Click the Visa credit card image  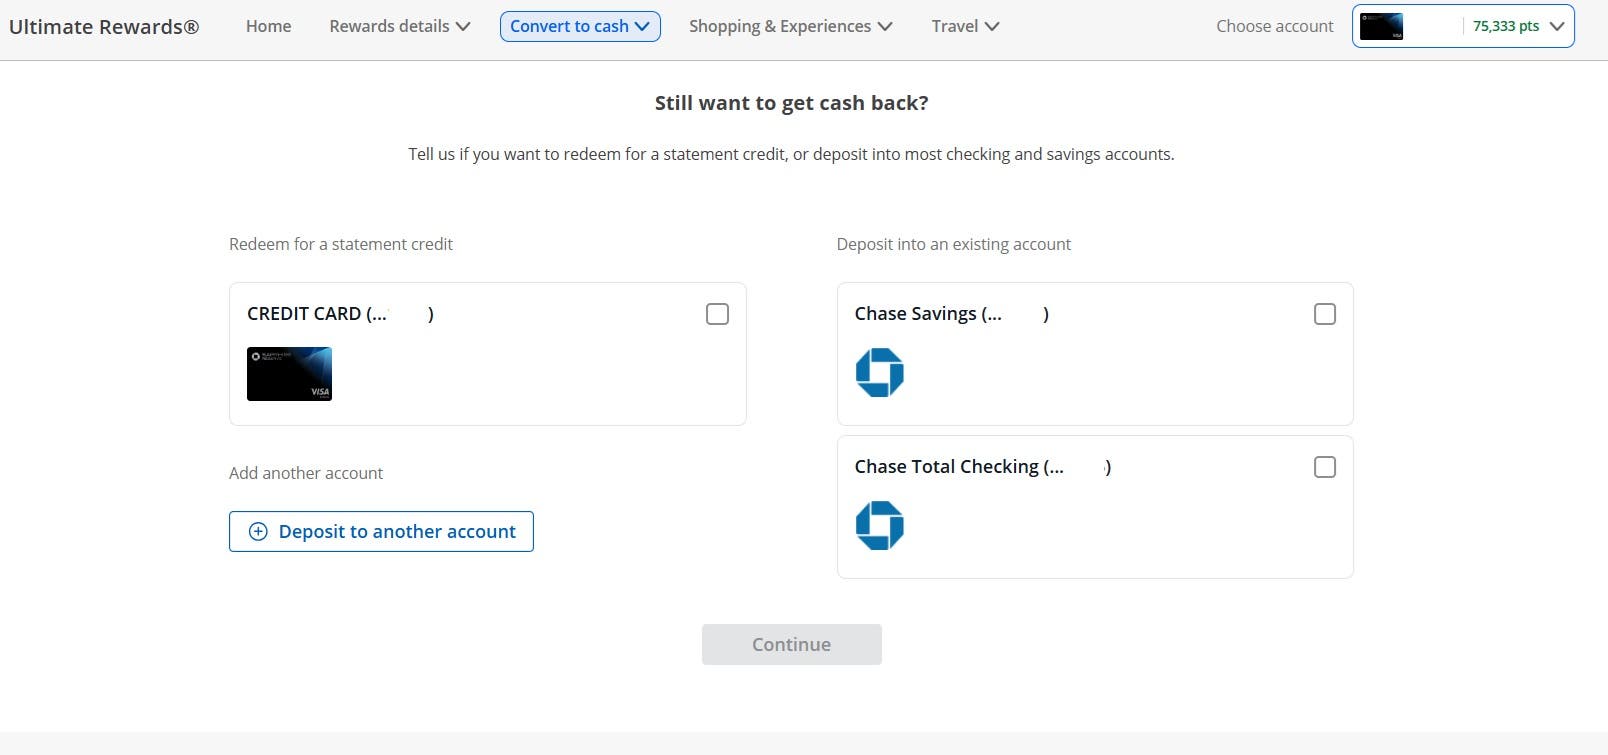289,374
